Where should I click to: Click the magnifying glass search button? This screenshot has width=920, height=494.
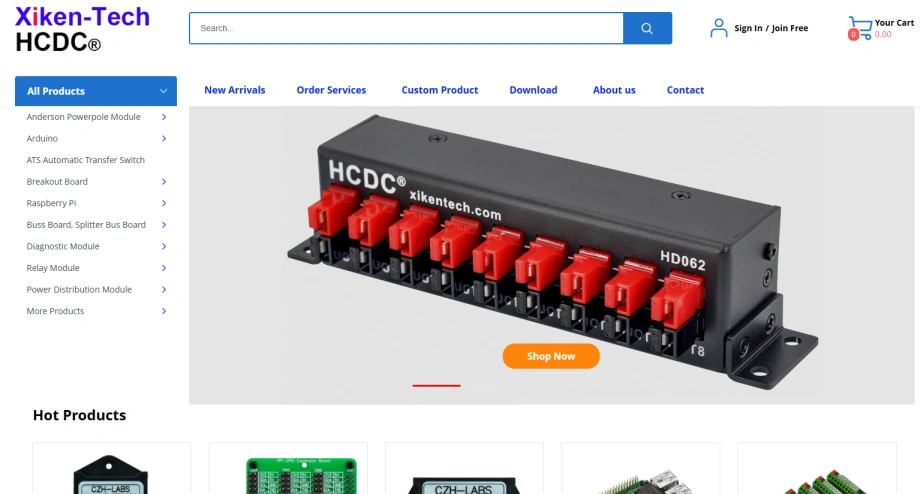click(647, 28)
